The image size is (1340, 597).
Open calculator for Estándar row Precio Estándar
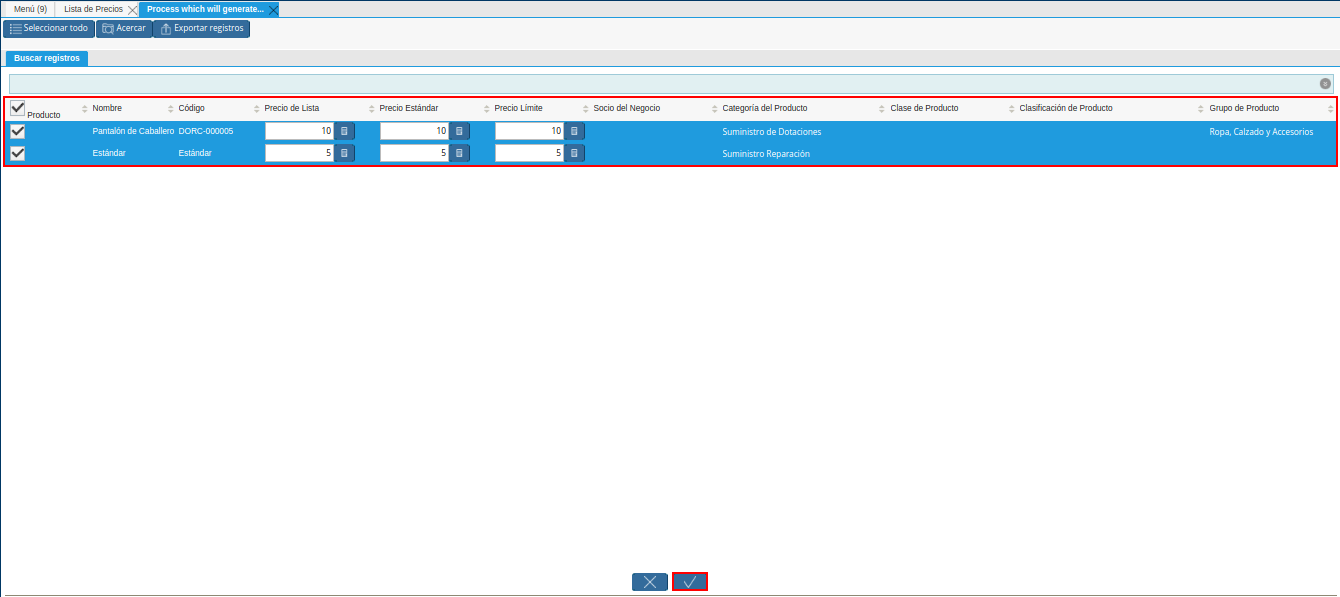point(459,153)
